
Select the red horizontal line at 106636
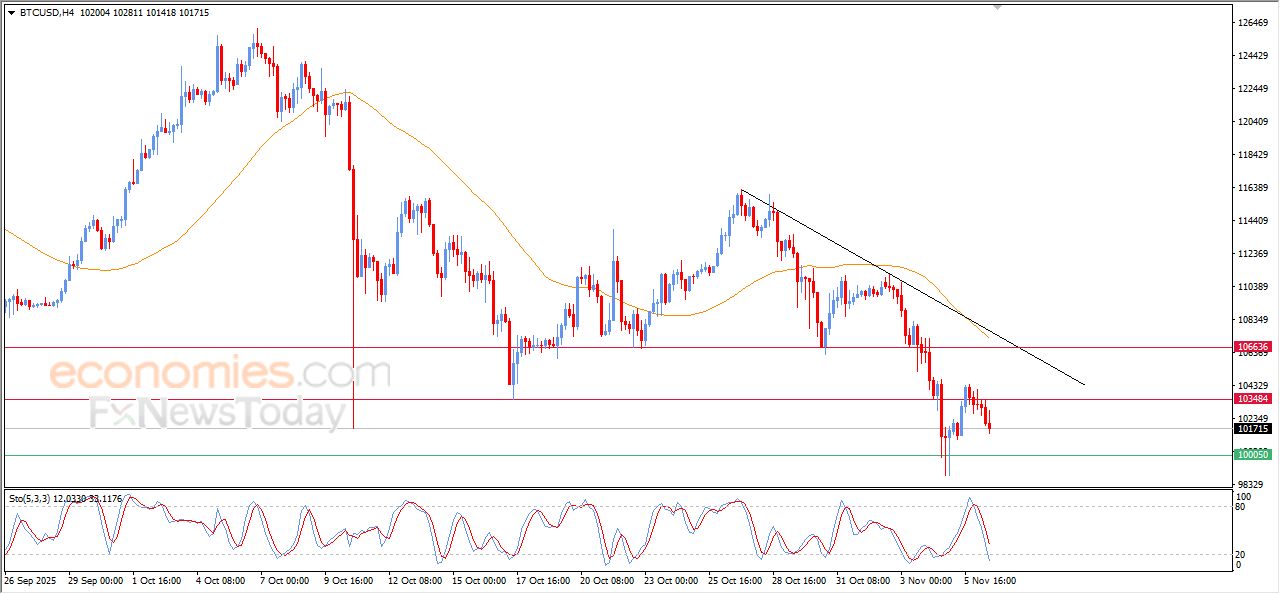[600, 347]
